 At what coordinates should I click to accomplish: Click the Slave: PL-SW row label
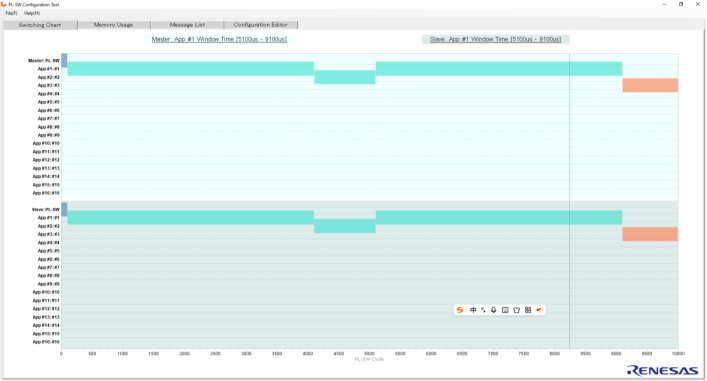[x=46, y=209]
